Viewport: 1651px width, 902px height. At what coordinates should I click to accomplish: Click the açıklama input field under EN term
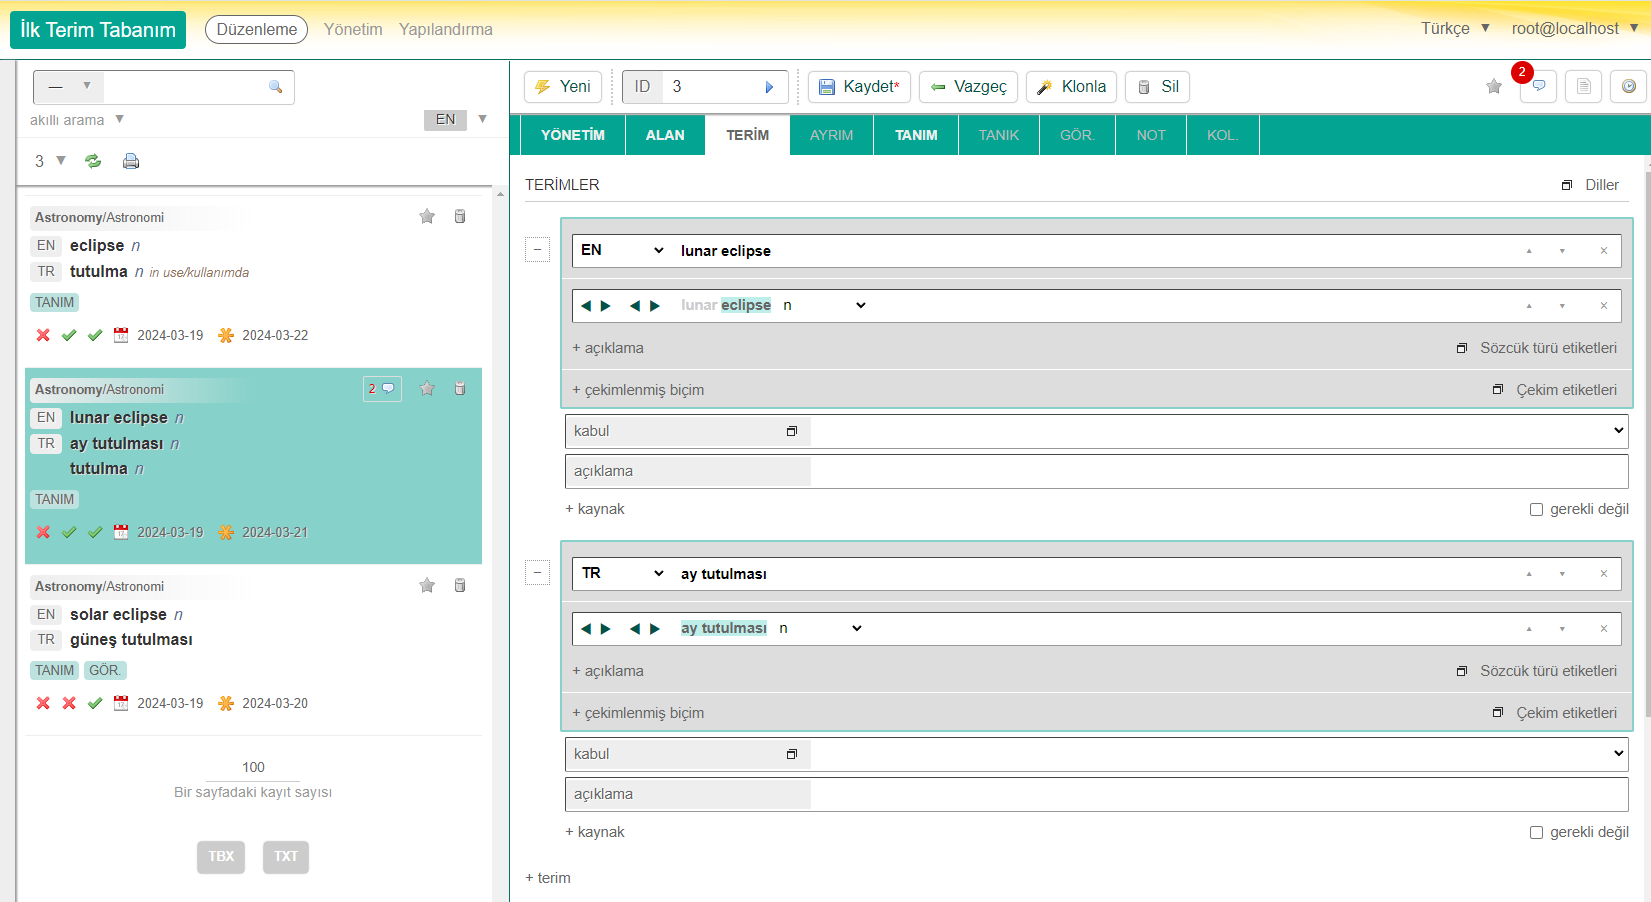pos(1218,471)
